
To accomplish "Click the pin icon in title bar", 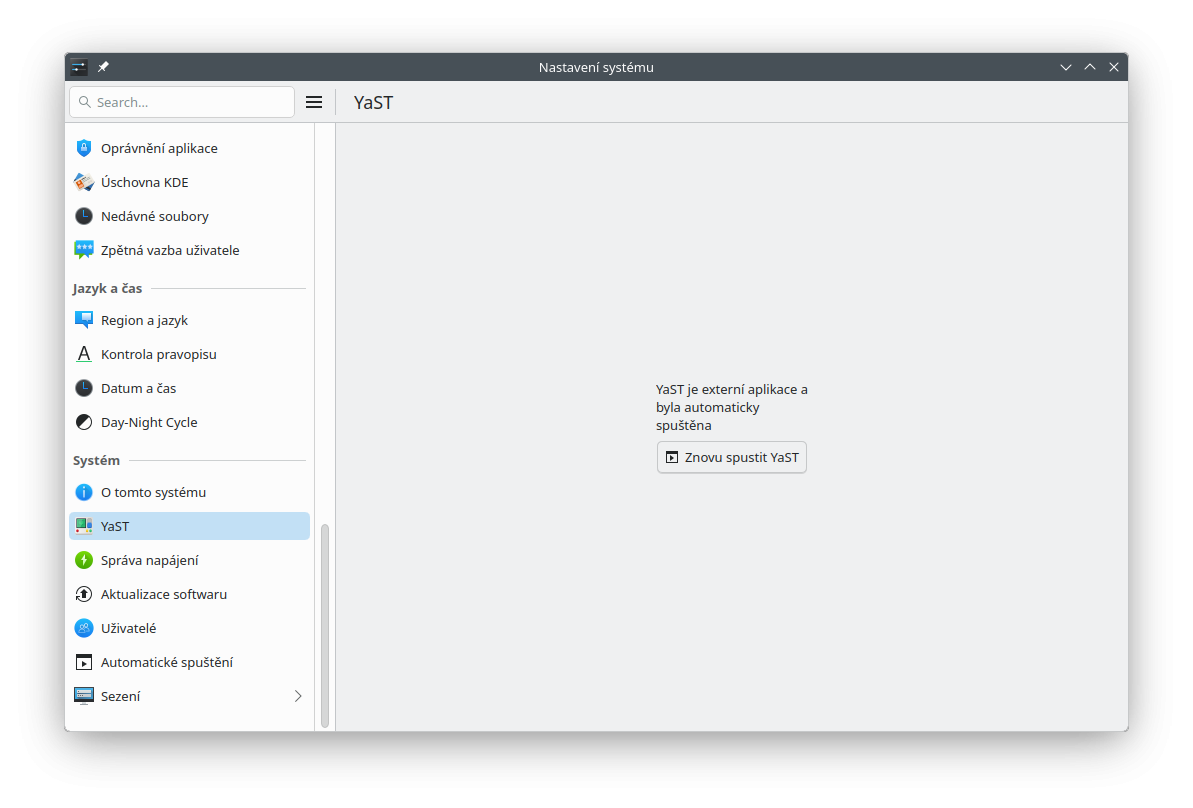I will (x=103, y=67).
